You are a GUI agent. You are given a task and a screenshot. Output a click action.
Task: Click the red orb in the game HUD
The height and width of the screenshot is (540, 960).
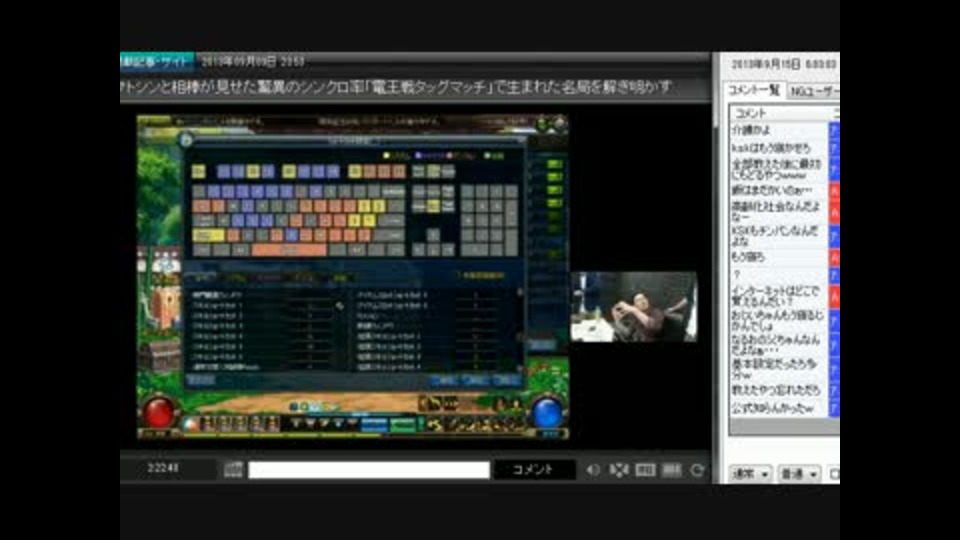(x=159, y=413)
